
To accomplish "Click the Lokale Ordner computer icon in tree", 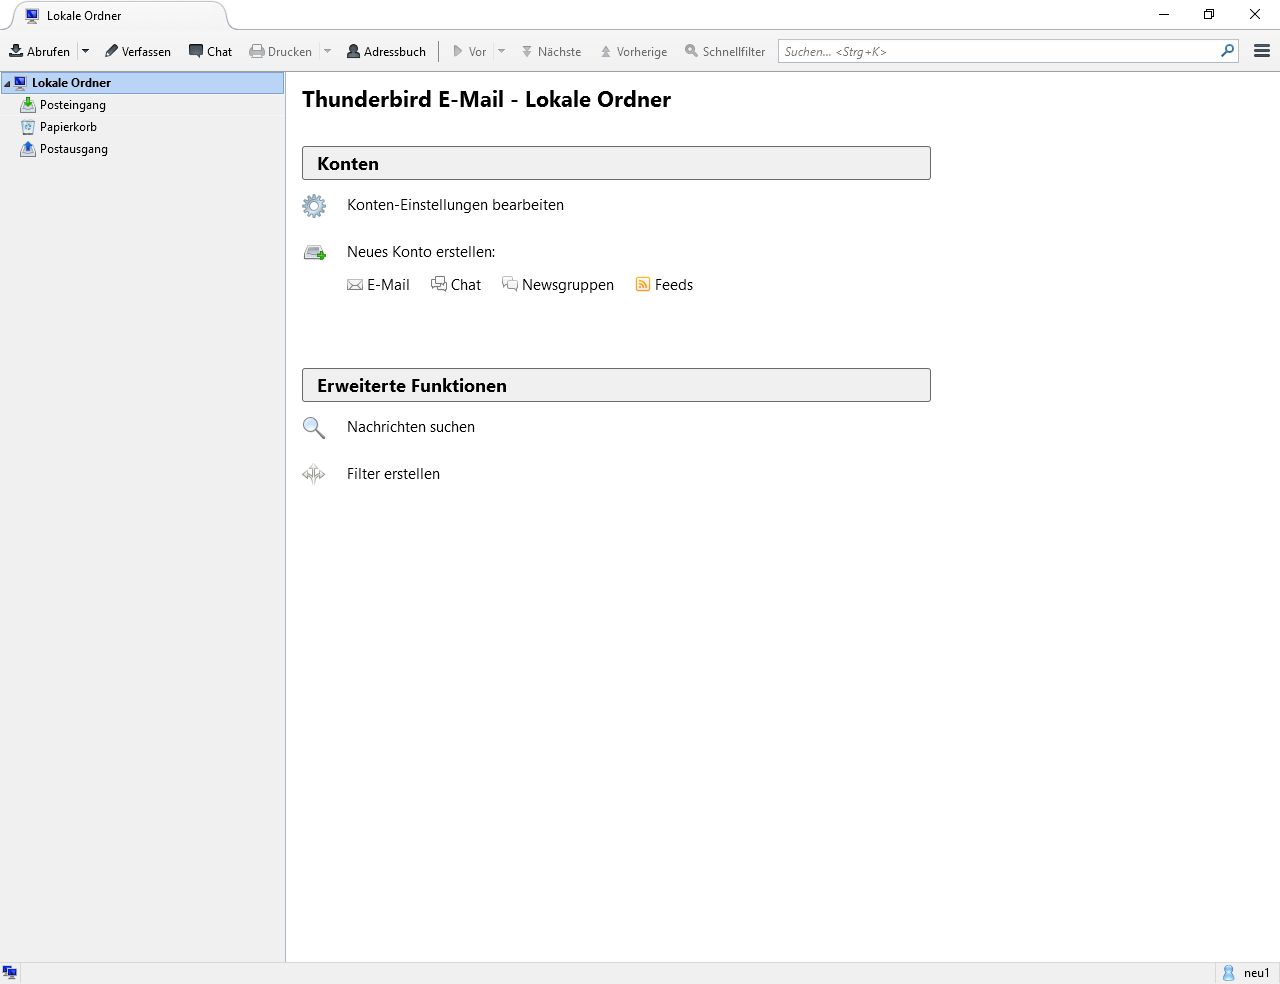I will 20,83.
